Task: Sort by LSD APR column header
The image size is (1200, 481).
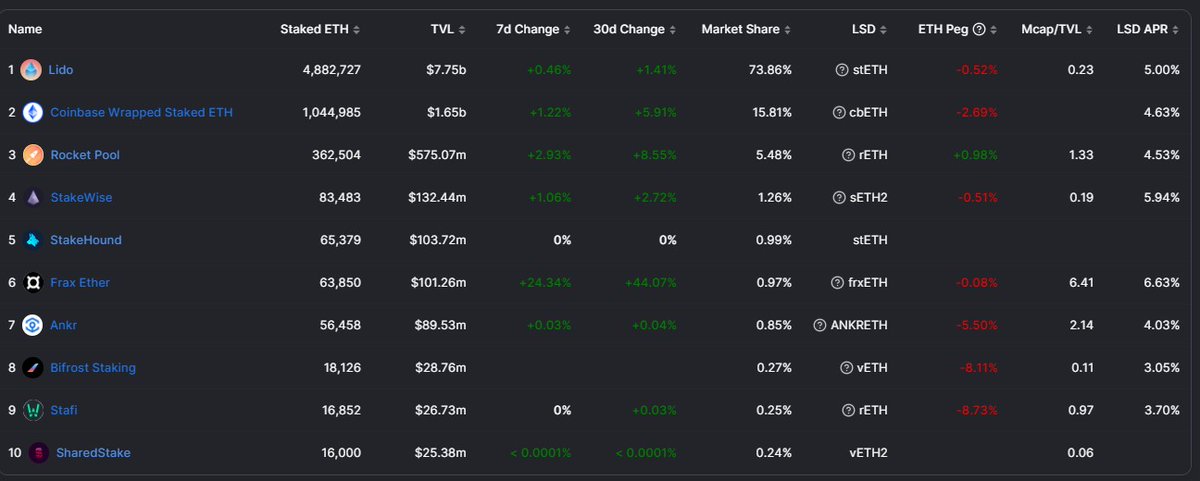Action: (1148, 29)
